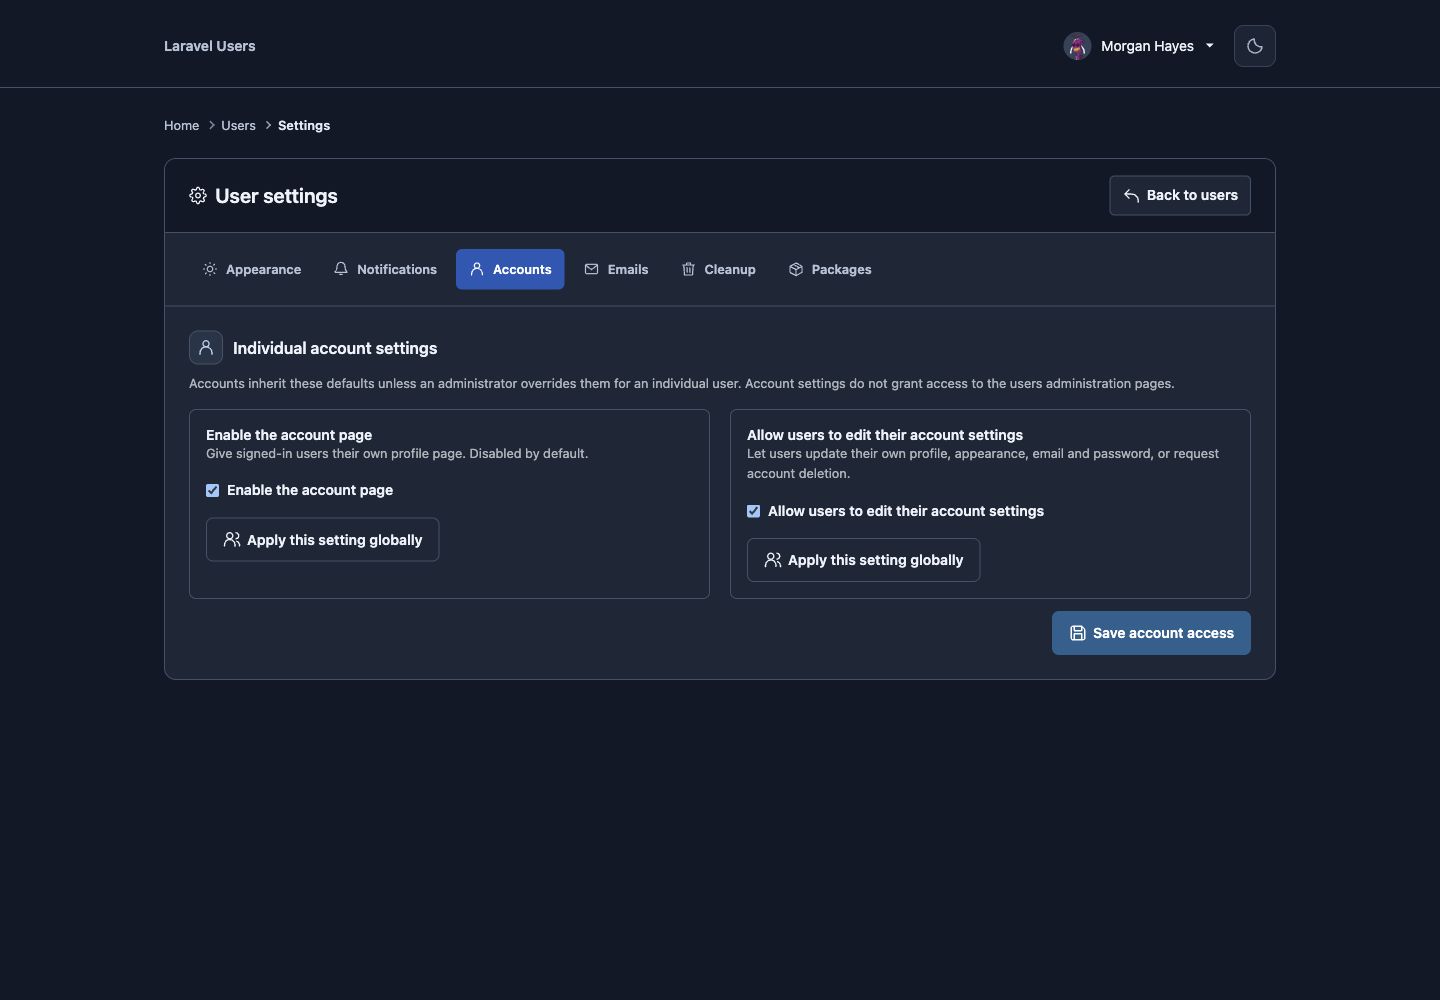
Task: Click the return arrow icon in Back to users
Action: 1131,196
